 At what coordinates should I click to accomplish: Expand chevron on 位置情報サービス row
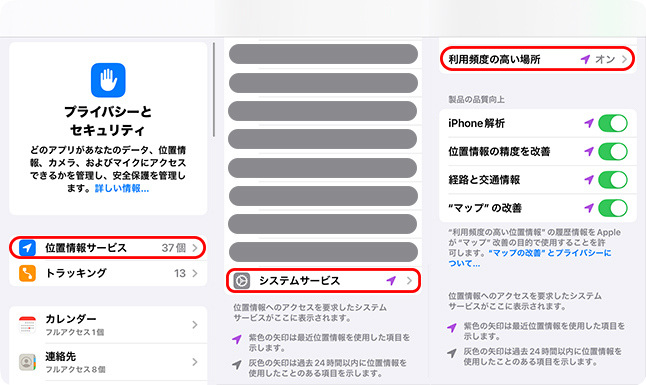[195, 248]
